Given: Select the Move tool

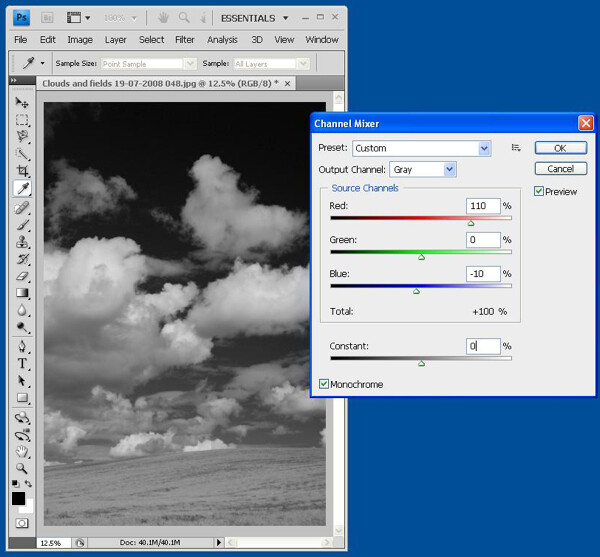Looking at the screenshot, I should coord(22,103).
